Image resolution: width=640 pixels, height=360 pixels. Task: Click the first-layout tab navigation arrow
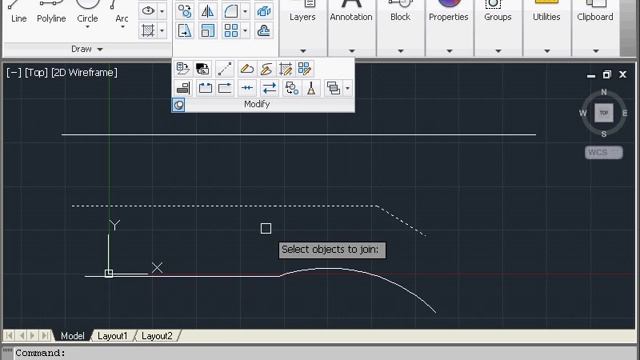coord(9,336)
